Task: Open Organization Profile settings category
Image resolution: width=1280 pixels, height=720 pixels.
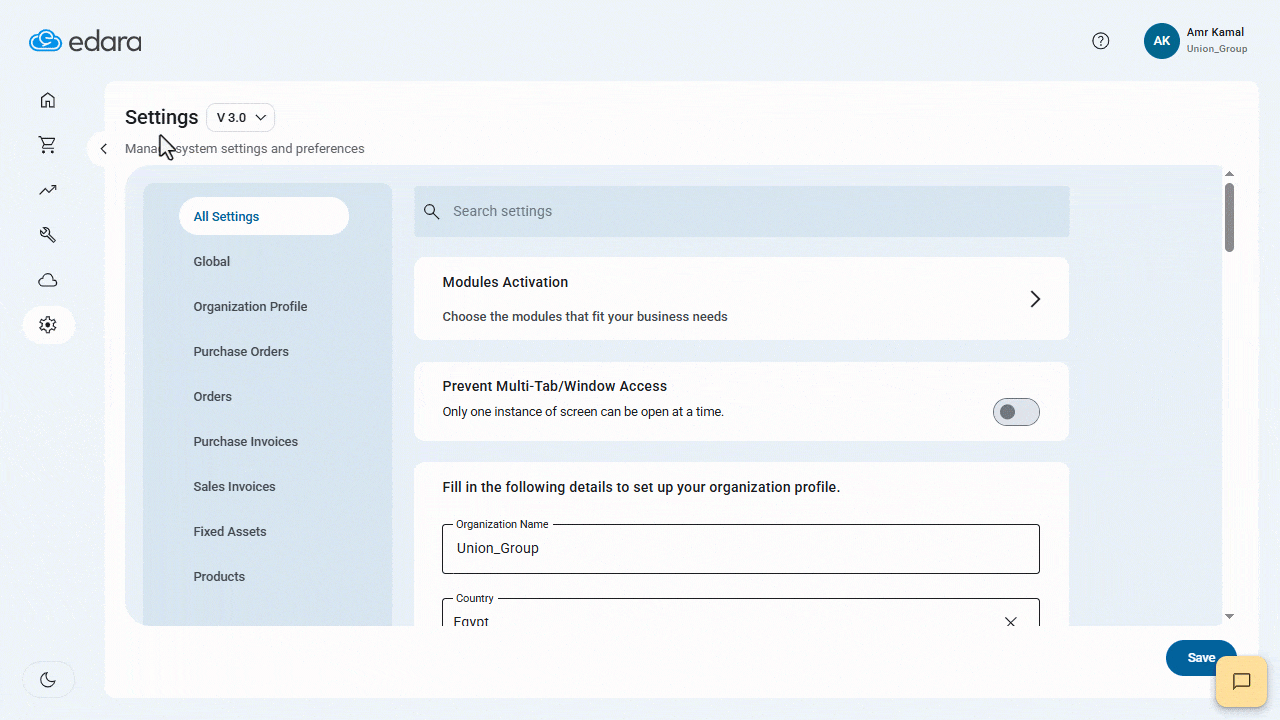Action: click(250, 306)
